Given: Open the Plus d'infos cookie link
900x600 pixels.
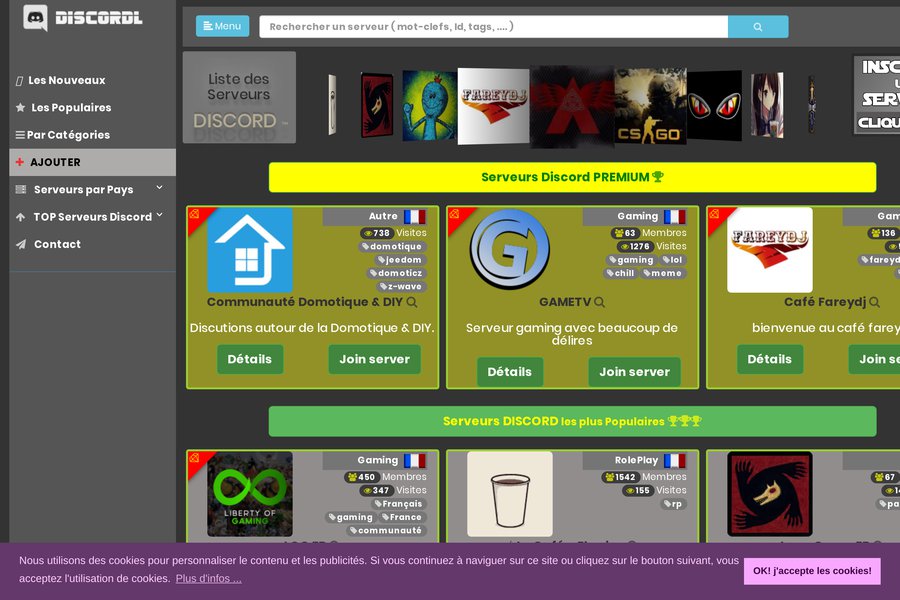Looking at the screenshot, I should [208, 578].
